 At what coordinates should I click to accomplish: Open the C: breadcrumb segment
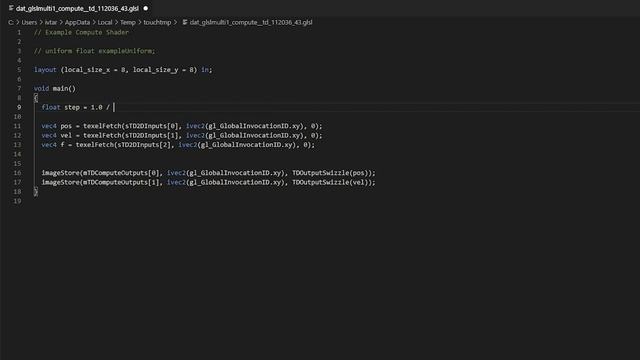click(11, 22)
